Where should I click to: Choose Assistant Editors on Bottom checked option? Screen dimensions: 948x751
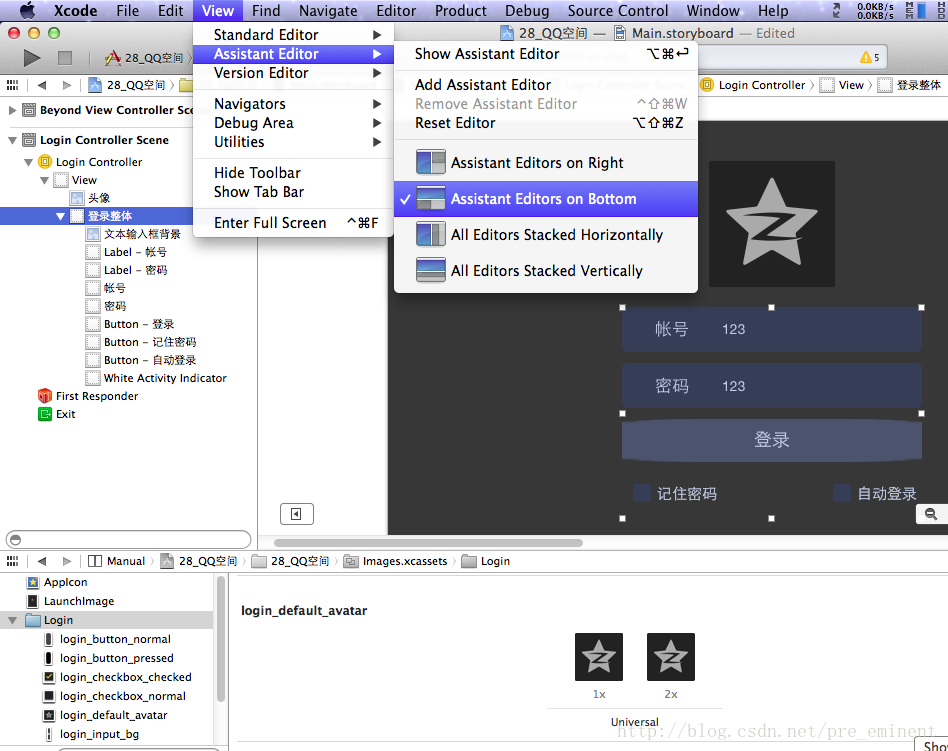(x=545, y=199)
